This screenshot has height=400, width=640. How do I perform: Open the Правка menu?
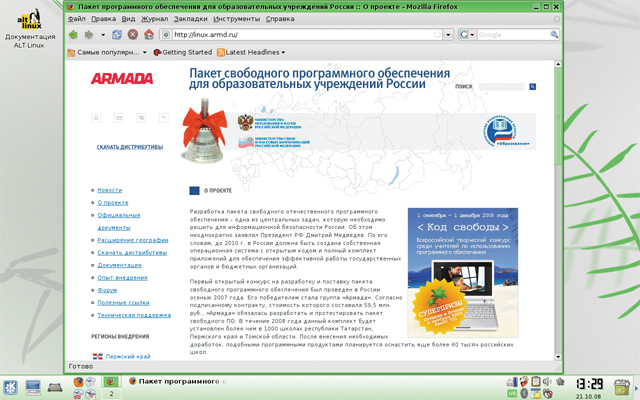tap(103, 19)
